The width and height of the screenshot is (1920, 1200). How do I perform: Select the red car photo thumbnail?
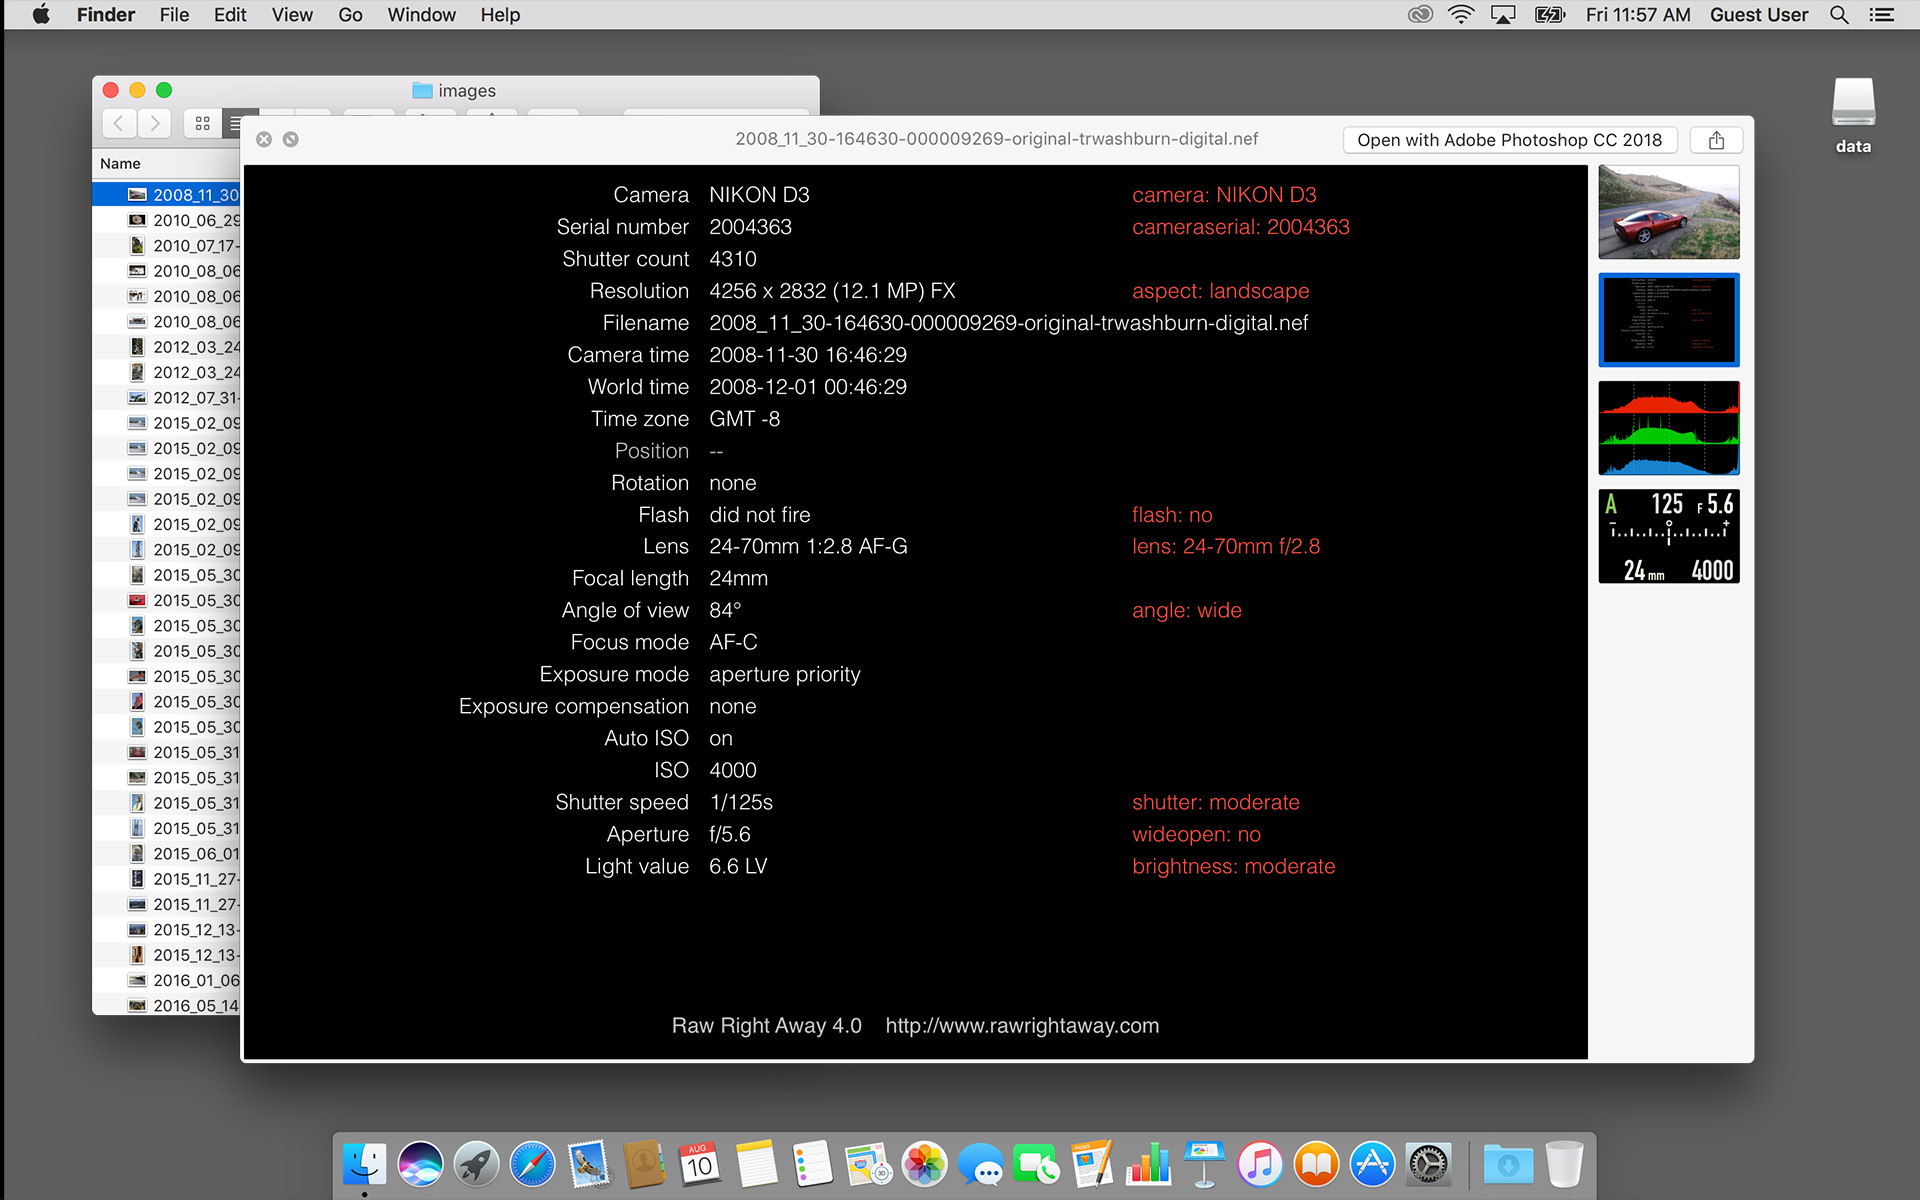pyautogui.click(x=1669, y=212)
